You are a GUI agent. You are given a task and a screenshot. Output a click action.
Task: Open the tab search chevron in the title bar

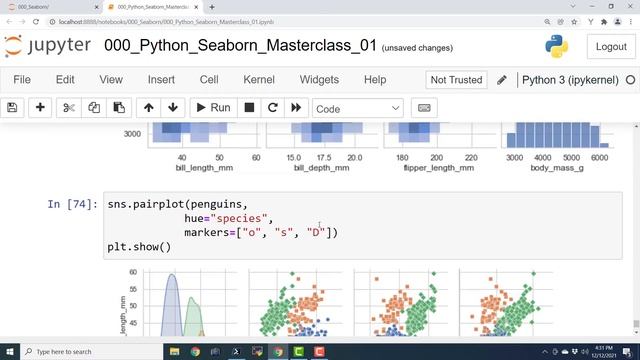tap(573, 7)
